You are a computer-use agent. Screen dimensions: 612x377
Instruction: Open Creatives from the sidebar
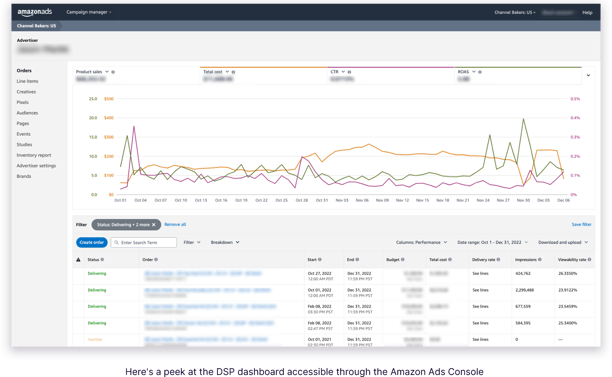click(x=26, y=92)
